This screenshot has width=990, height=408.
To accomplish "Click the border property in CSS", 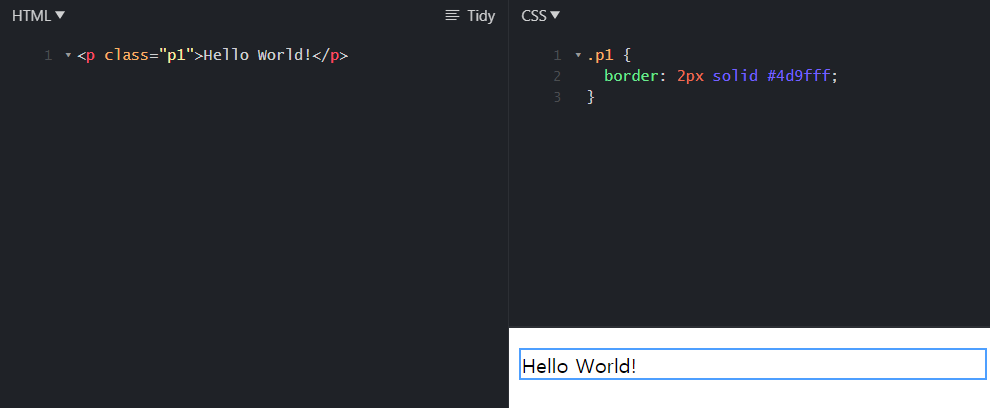I will pyautogui.click(x=631, y=76).
